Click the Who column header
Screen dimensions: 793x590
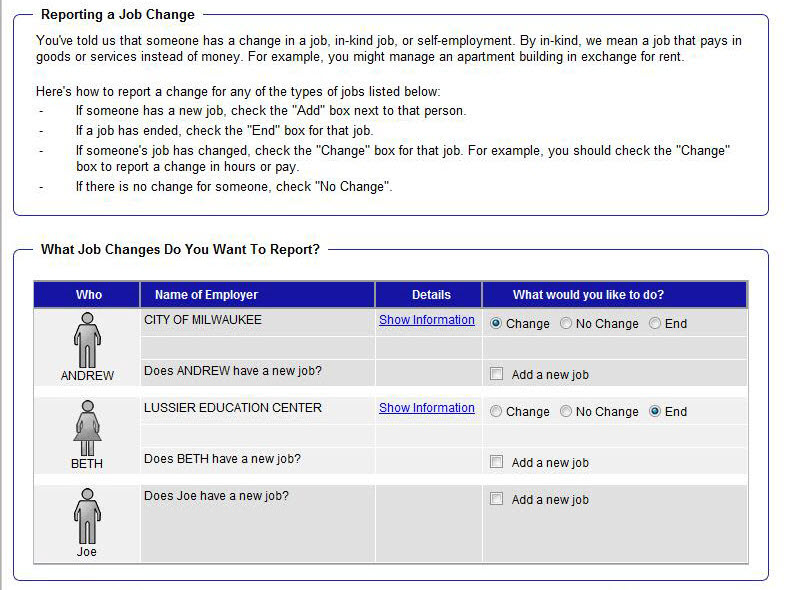89,295
